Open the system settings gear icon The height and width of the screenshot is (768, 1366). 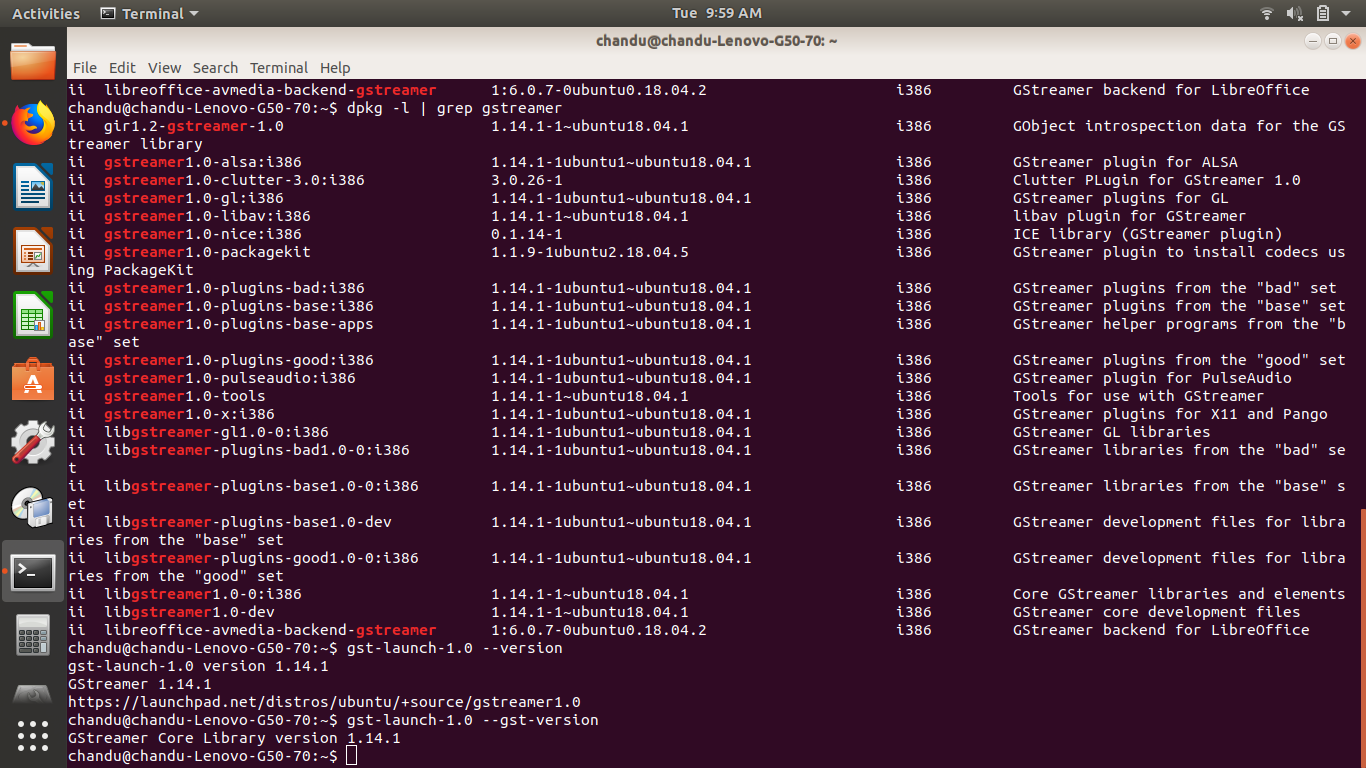click(33, 442)
